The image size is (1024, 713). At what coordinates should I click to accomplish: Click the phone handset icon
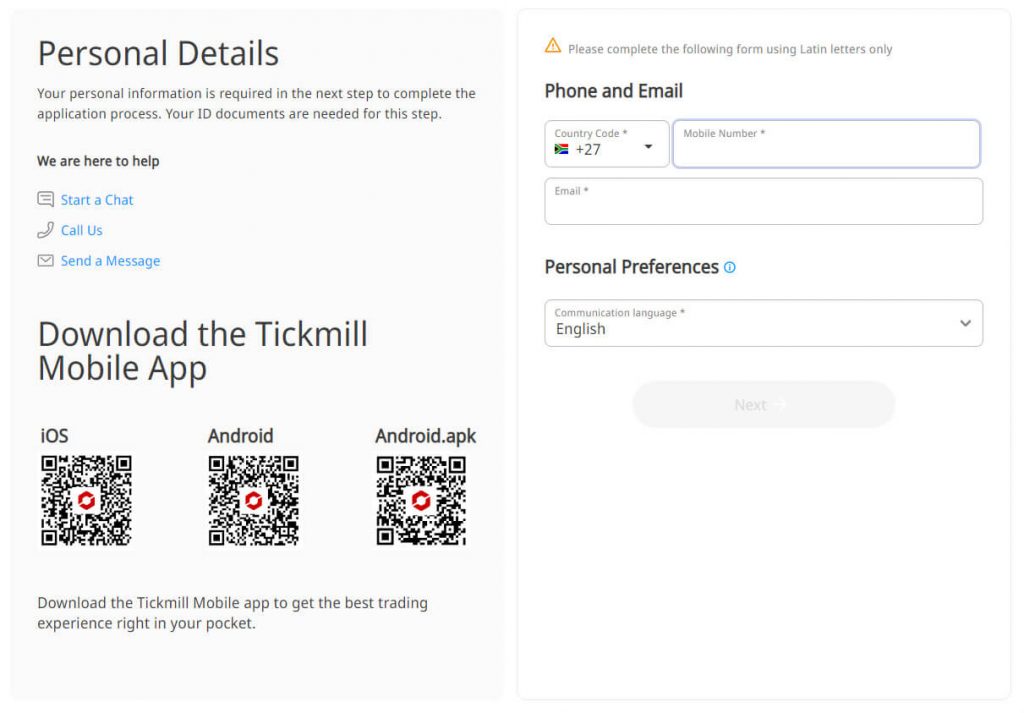coord(45,230)
